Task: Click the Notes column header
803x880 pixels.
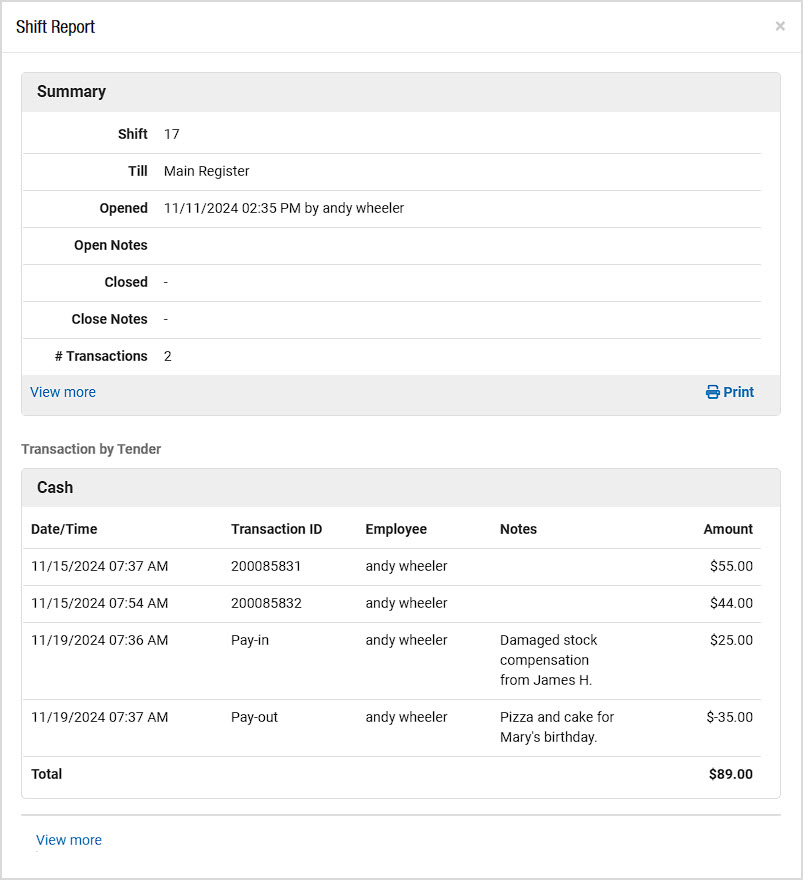Action: [518, 529]
